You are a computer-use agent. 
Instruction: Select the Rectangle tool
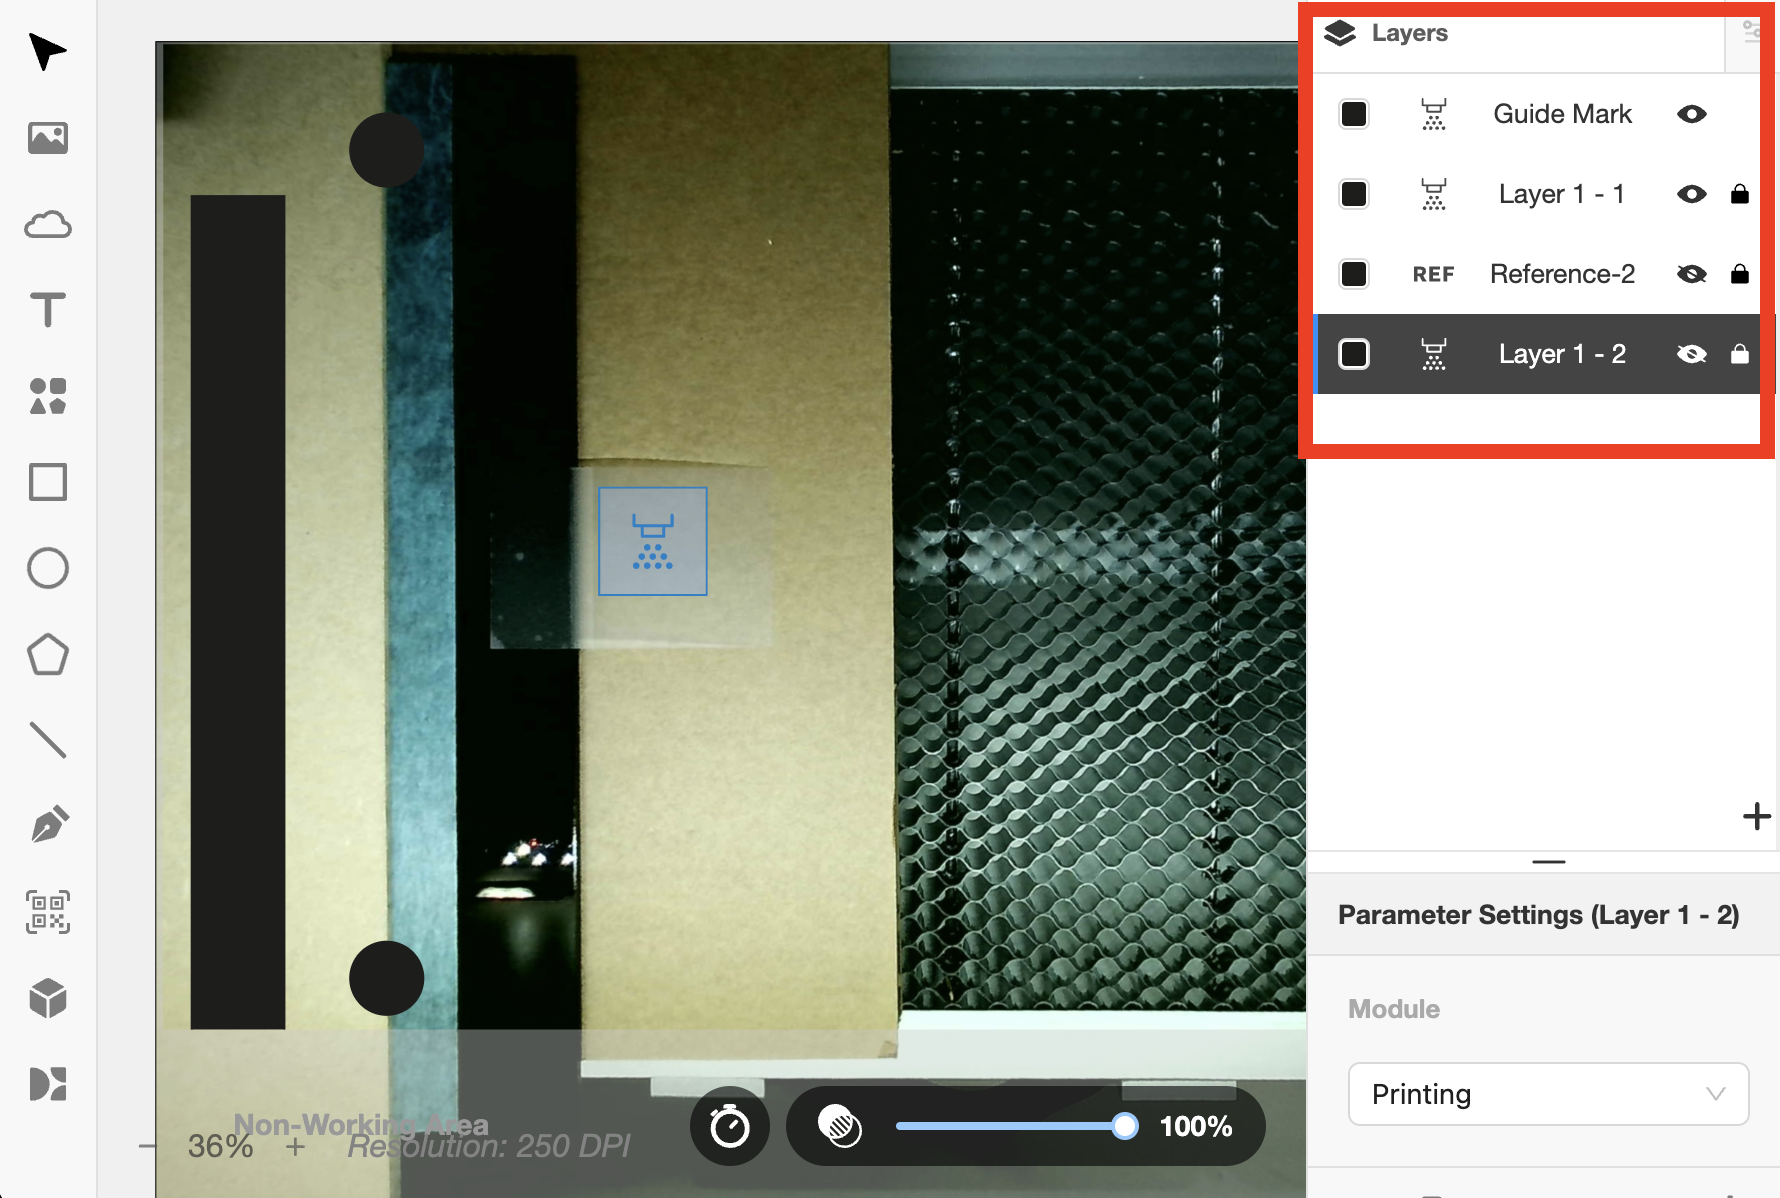[48, 482]
